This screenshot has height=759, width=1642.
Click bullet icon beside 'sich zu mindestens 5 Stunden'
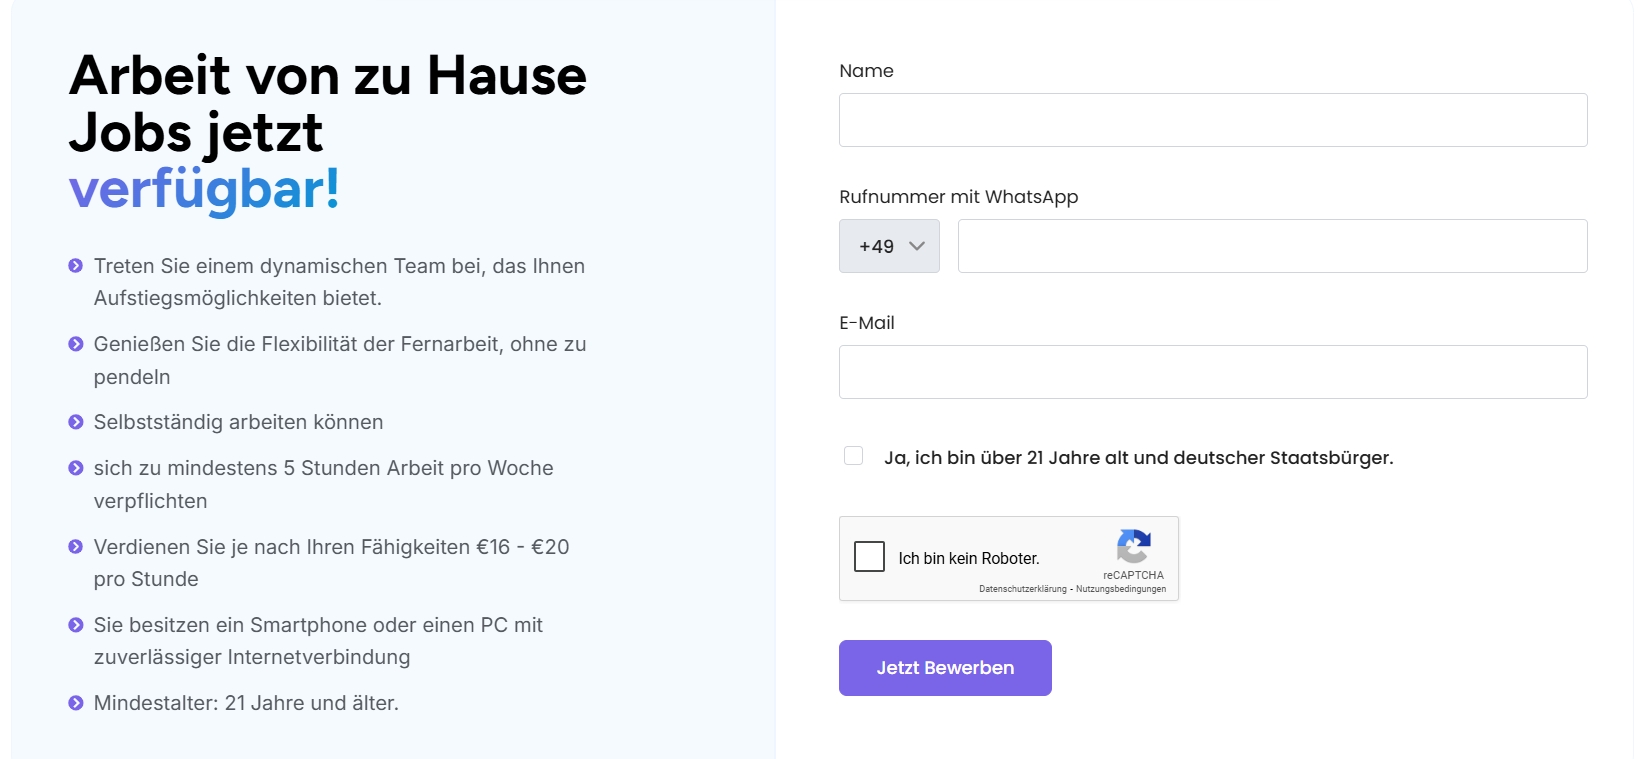coord(75,468)
